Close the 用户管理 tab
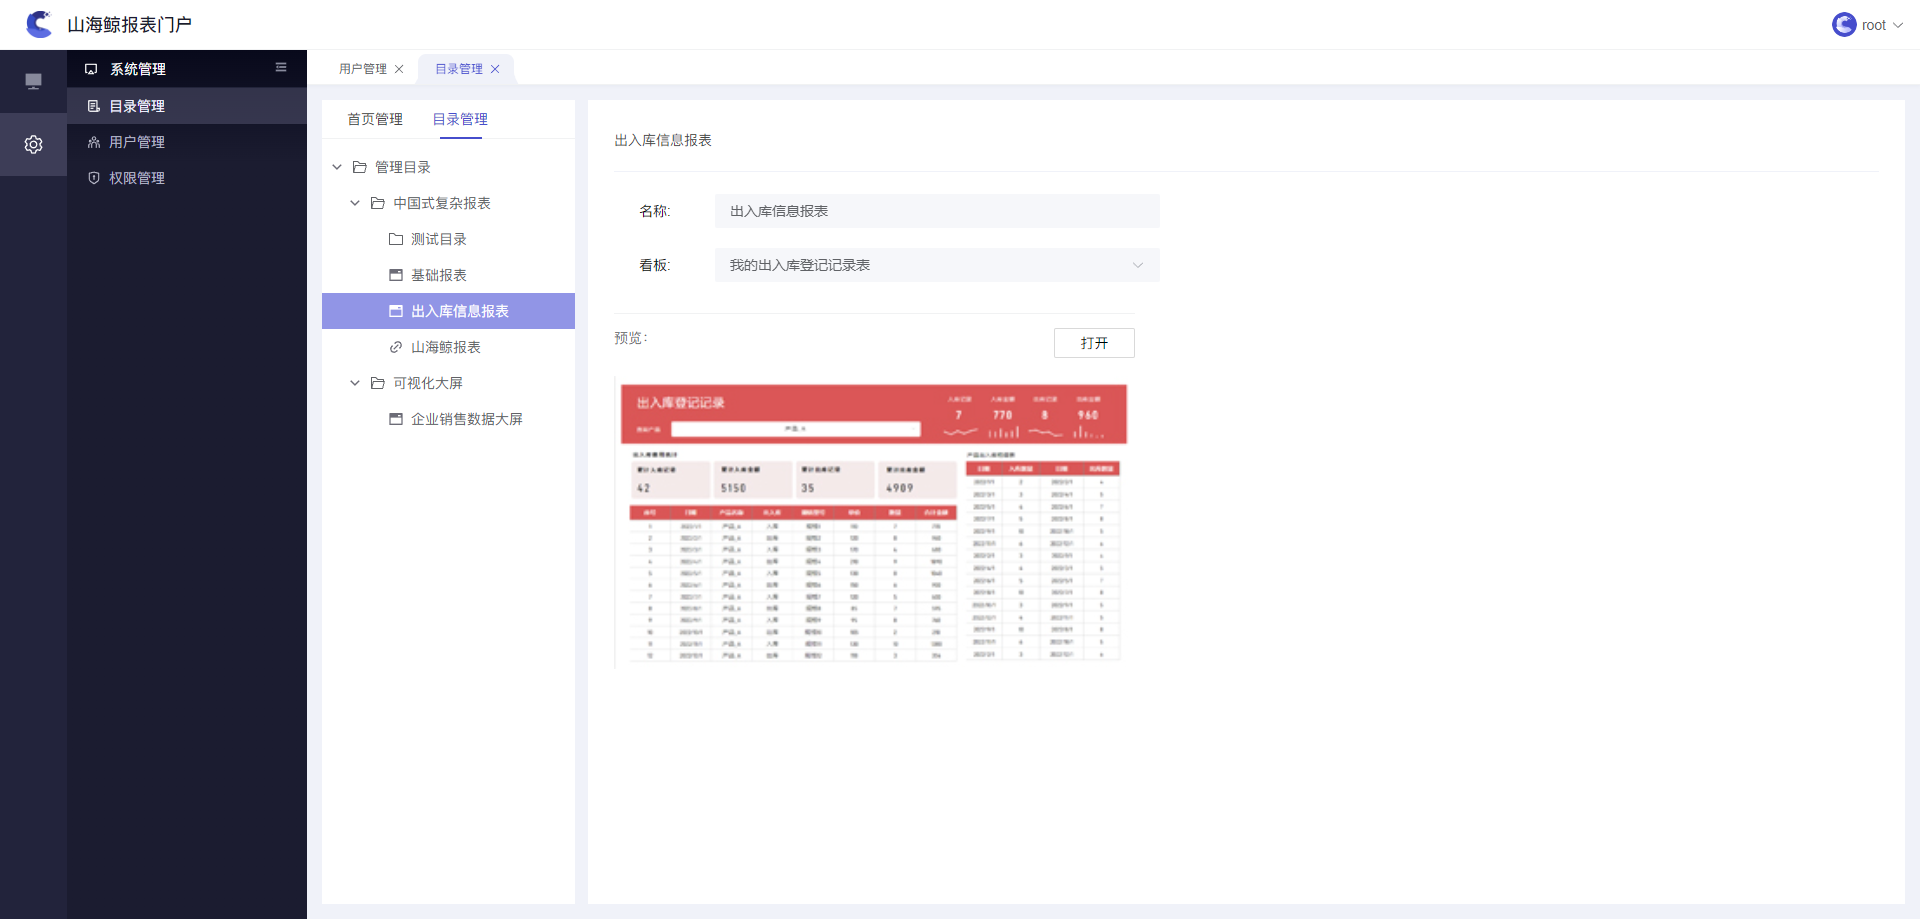Image resolution: width=1920 pixels, height=919 pixels. (399, 69)
